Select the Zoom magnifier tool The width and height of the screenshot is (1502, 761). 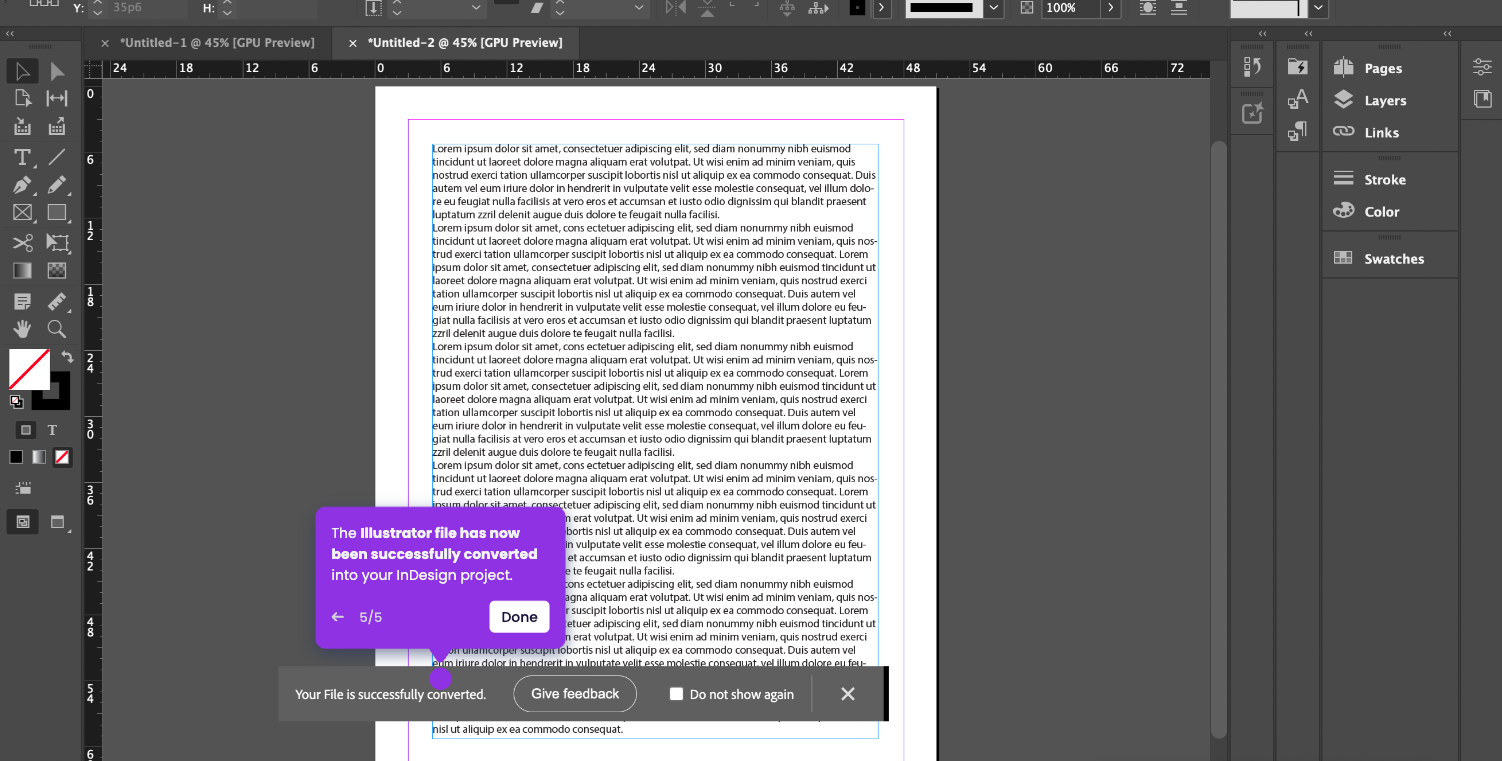(x=57, y=329)
